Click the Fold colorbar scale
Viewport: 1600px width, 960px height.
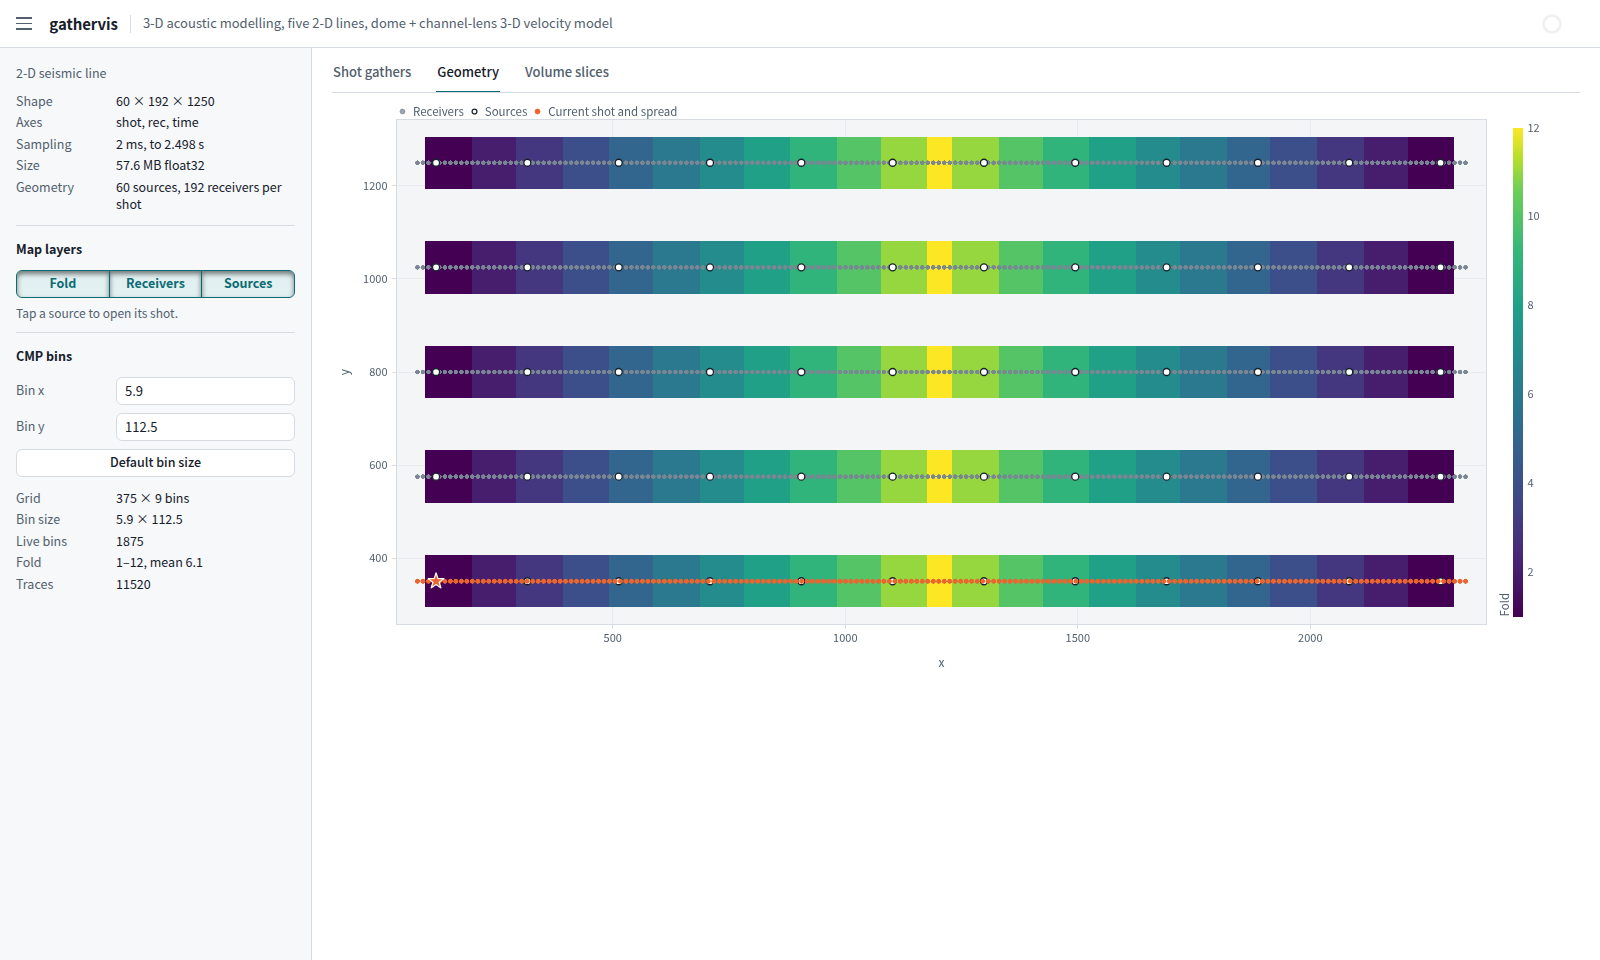coord(1518,372)
